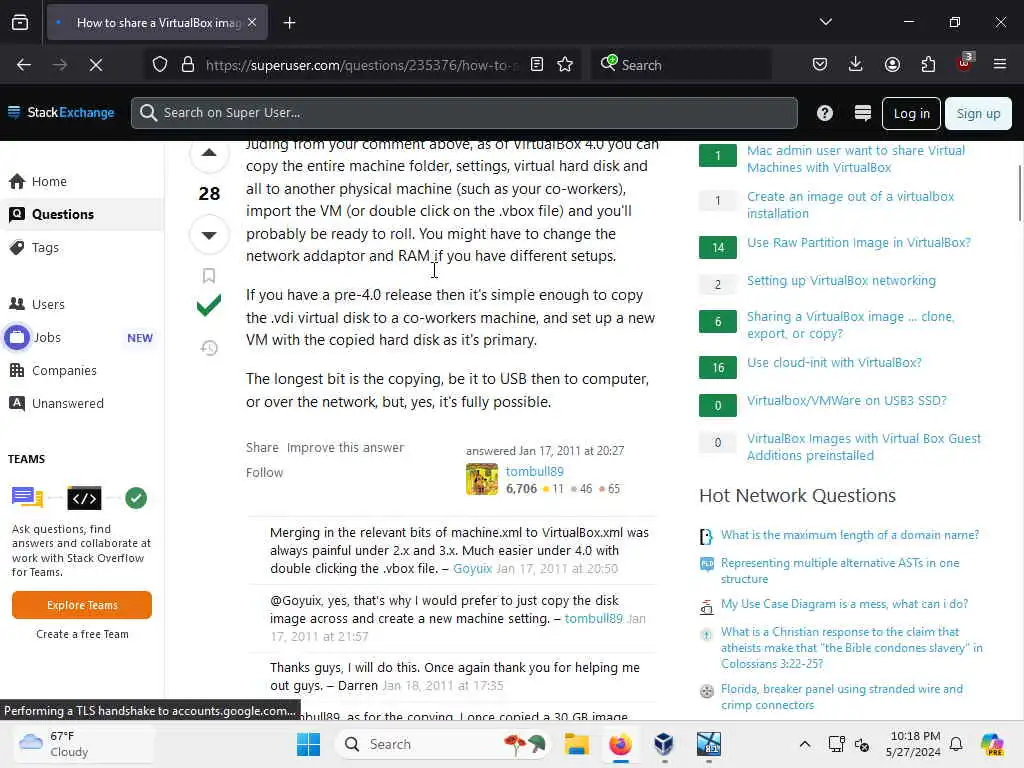The width and height of the screenshot is (1024, 768).
Task: Click the page vertical scrollbar
Action: click(1019, 193)
